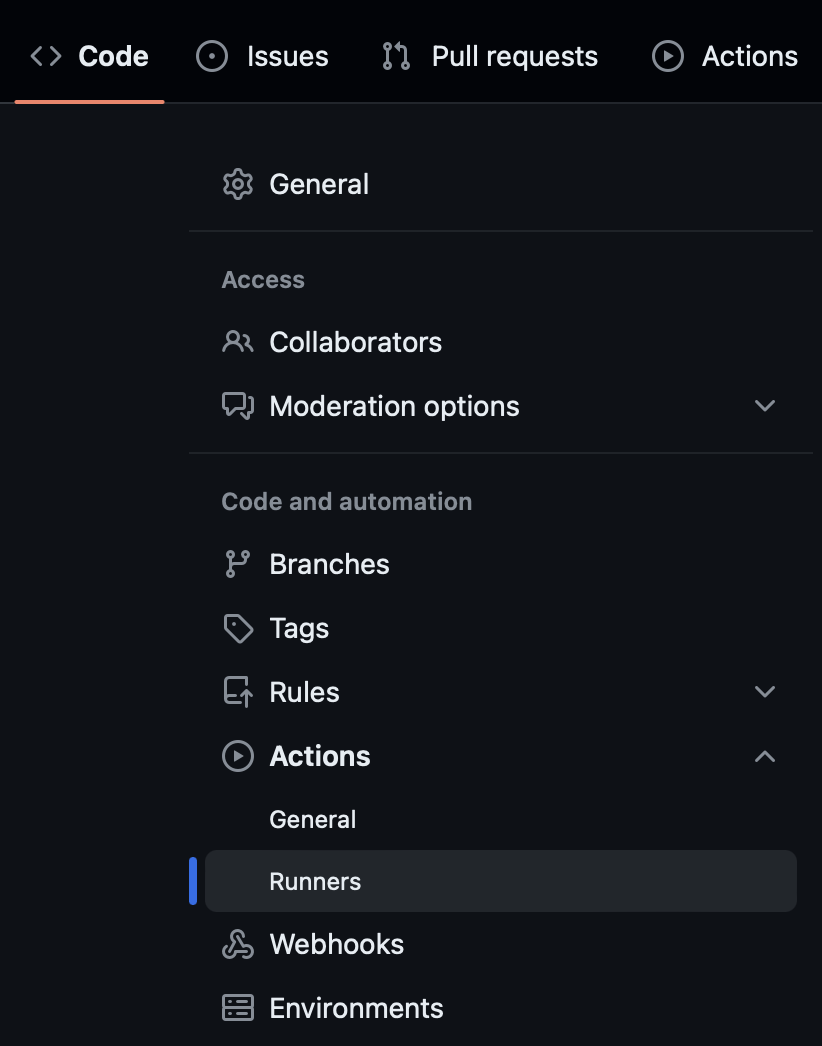Click the Branches git-branch icon
Screen dimensions: 822x1046
(238, 564)
